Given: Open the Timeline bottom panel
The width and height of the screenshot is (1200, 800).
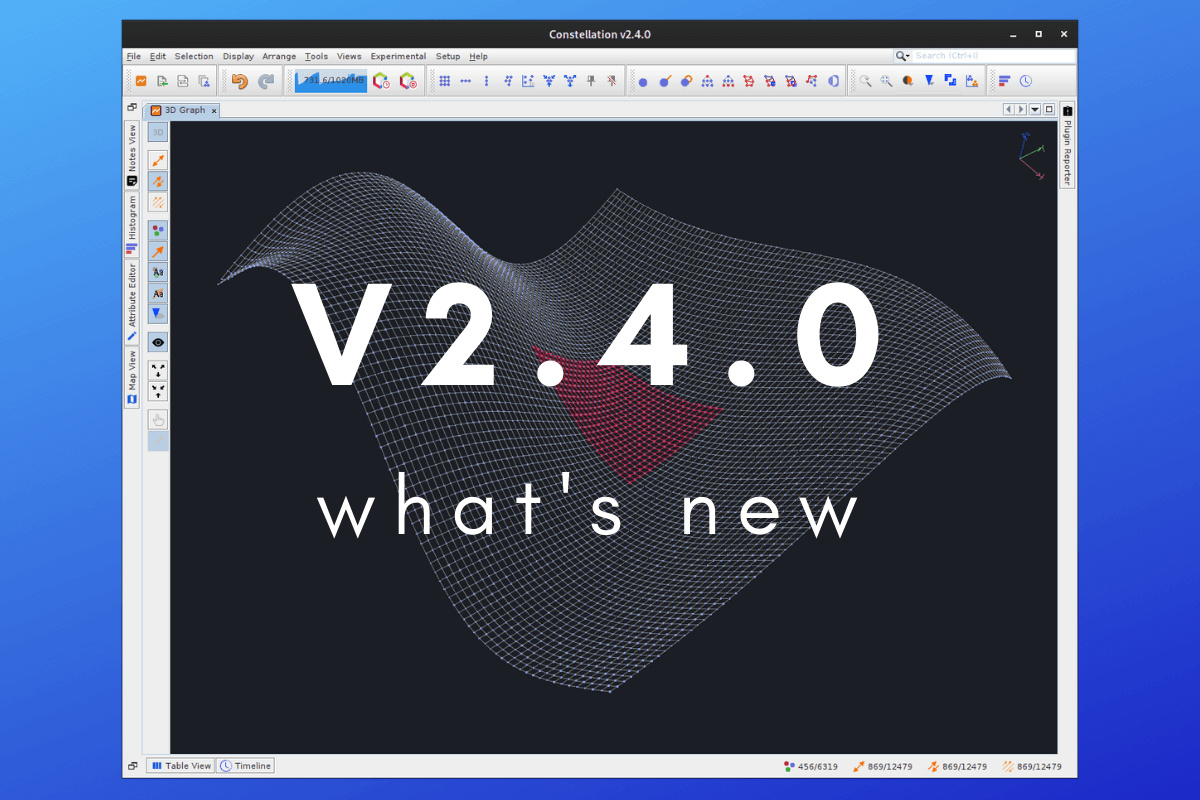Looking at the screenshot, I should pyautogui.click(x=245, y=766).
